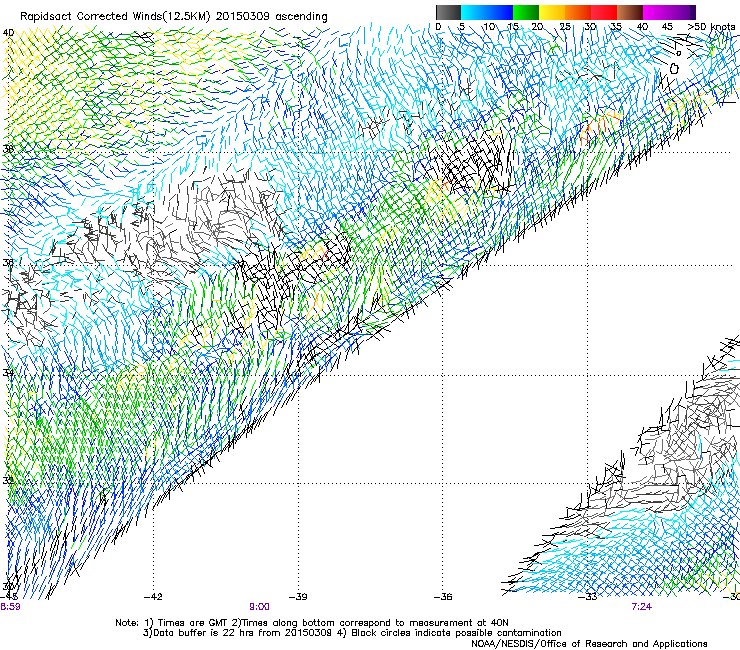The image size is (740, 650).
Task: Click the 'NOAA/NESDIS/Office of Research and Applications' credit
Action: point(589,644)
